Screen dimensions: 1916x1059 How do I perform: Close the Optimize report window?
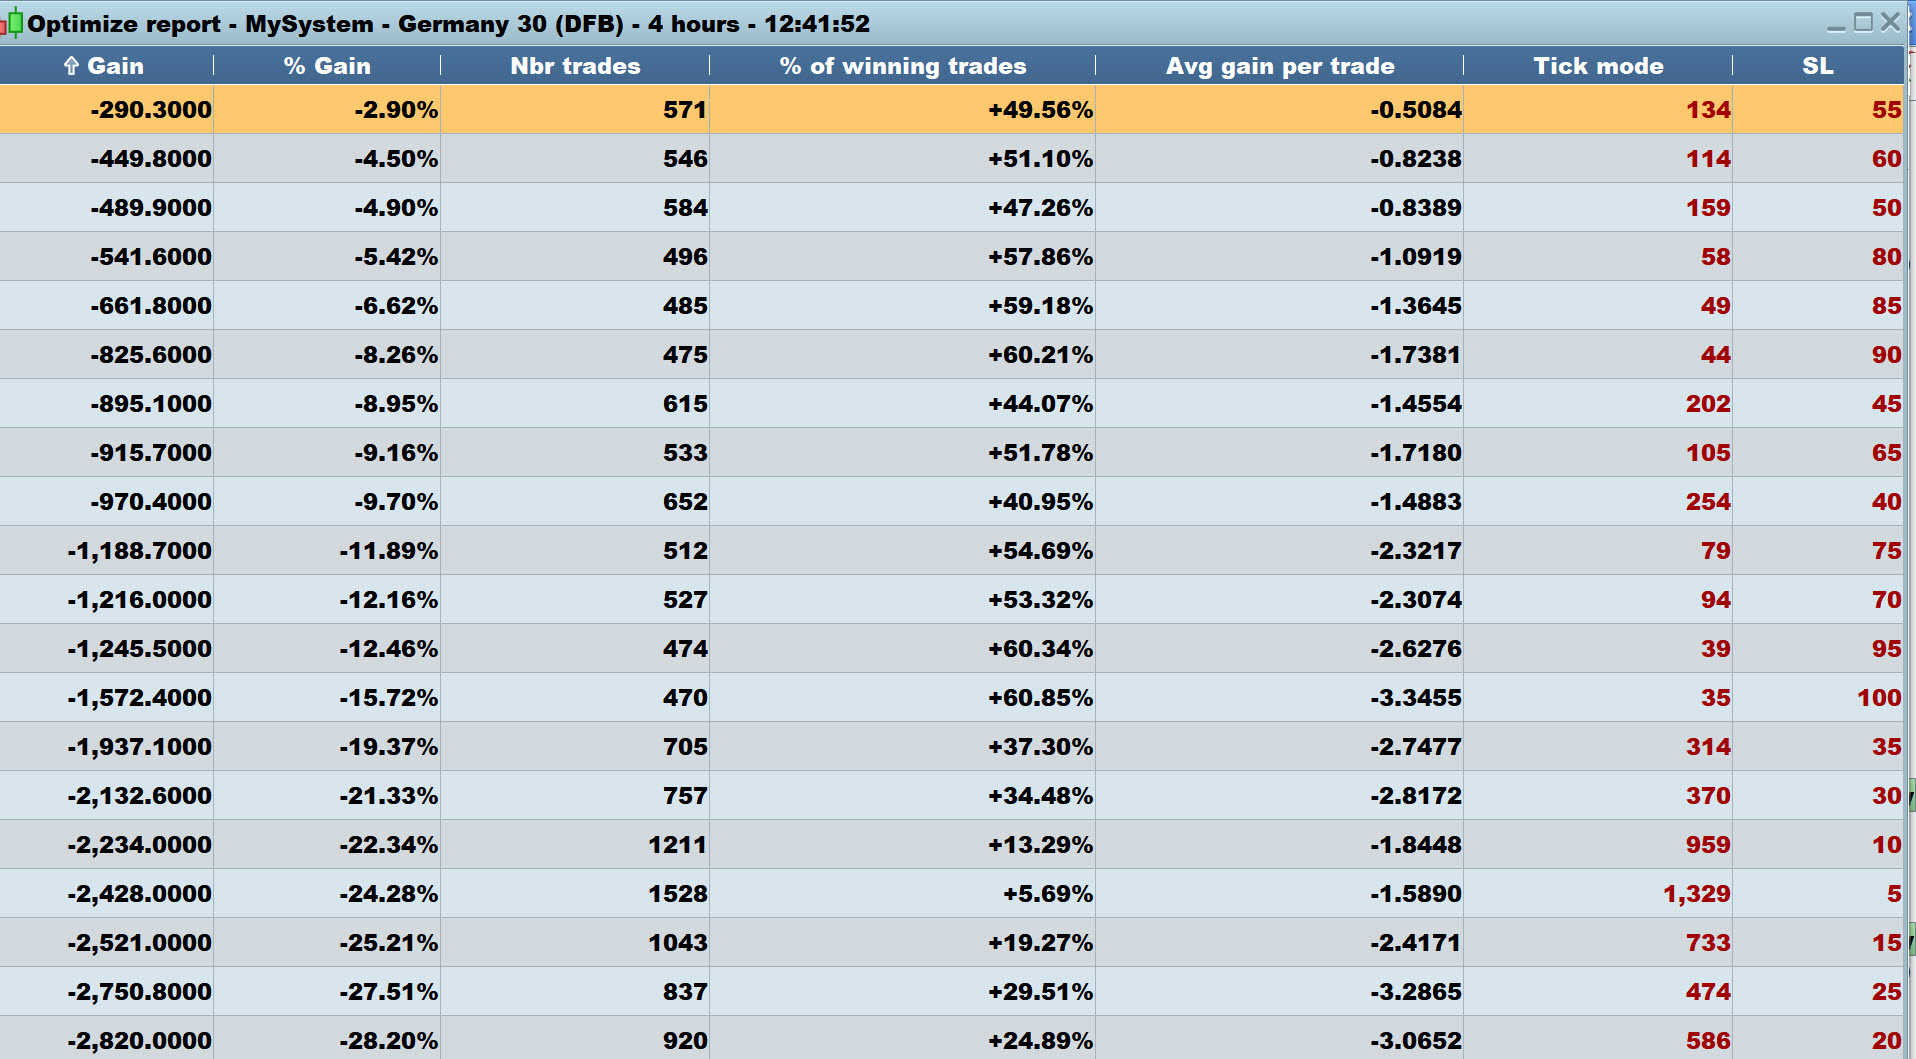pyautogui.click(x=1890, y=22)
